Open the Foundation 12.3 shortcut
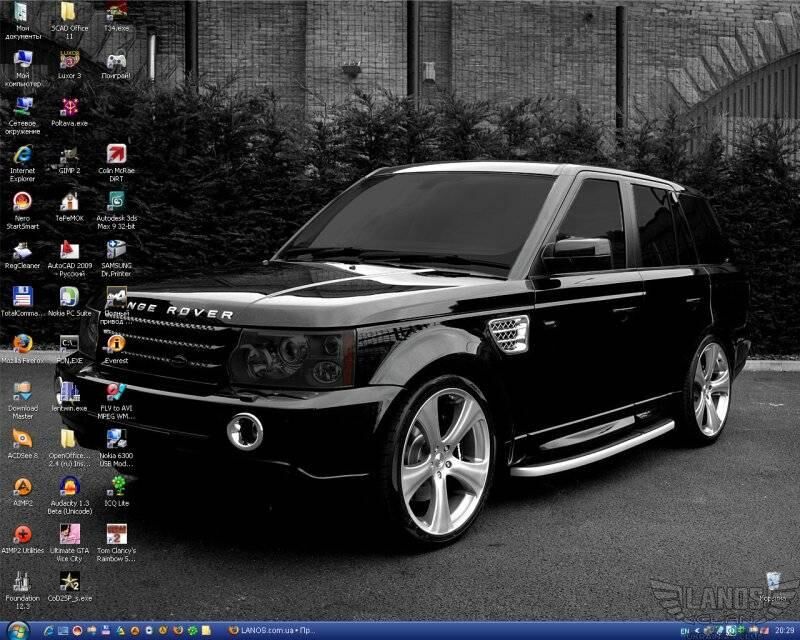 (x=22, y=590)
